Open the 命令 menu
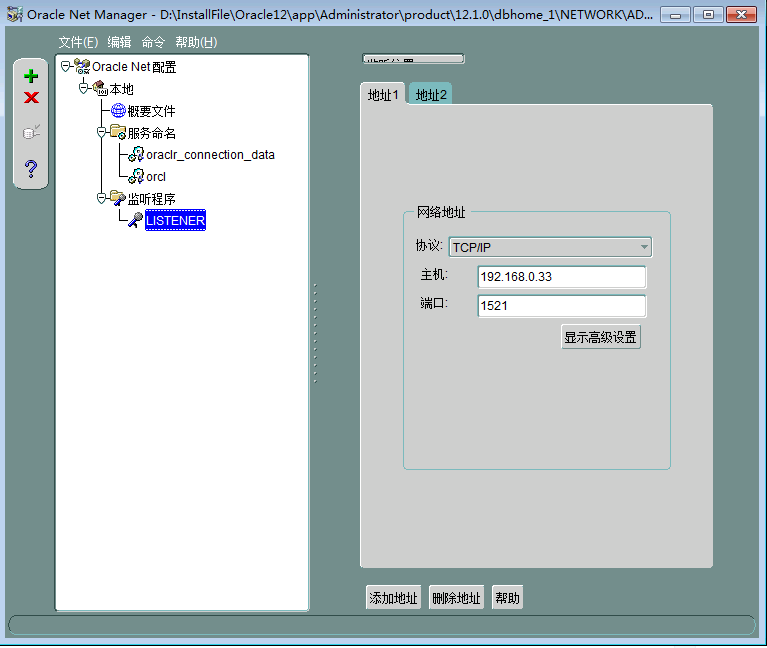Viewport: 767px width, 648px height. (153, 43)
